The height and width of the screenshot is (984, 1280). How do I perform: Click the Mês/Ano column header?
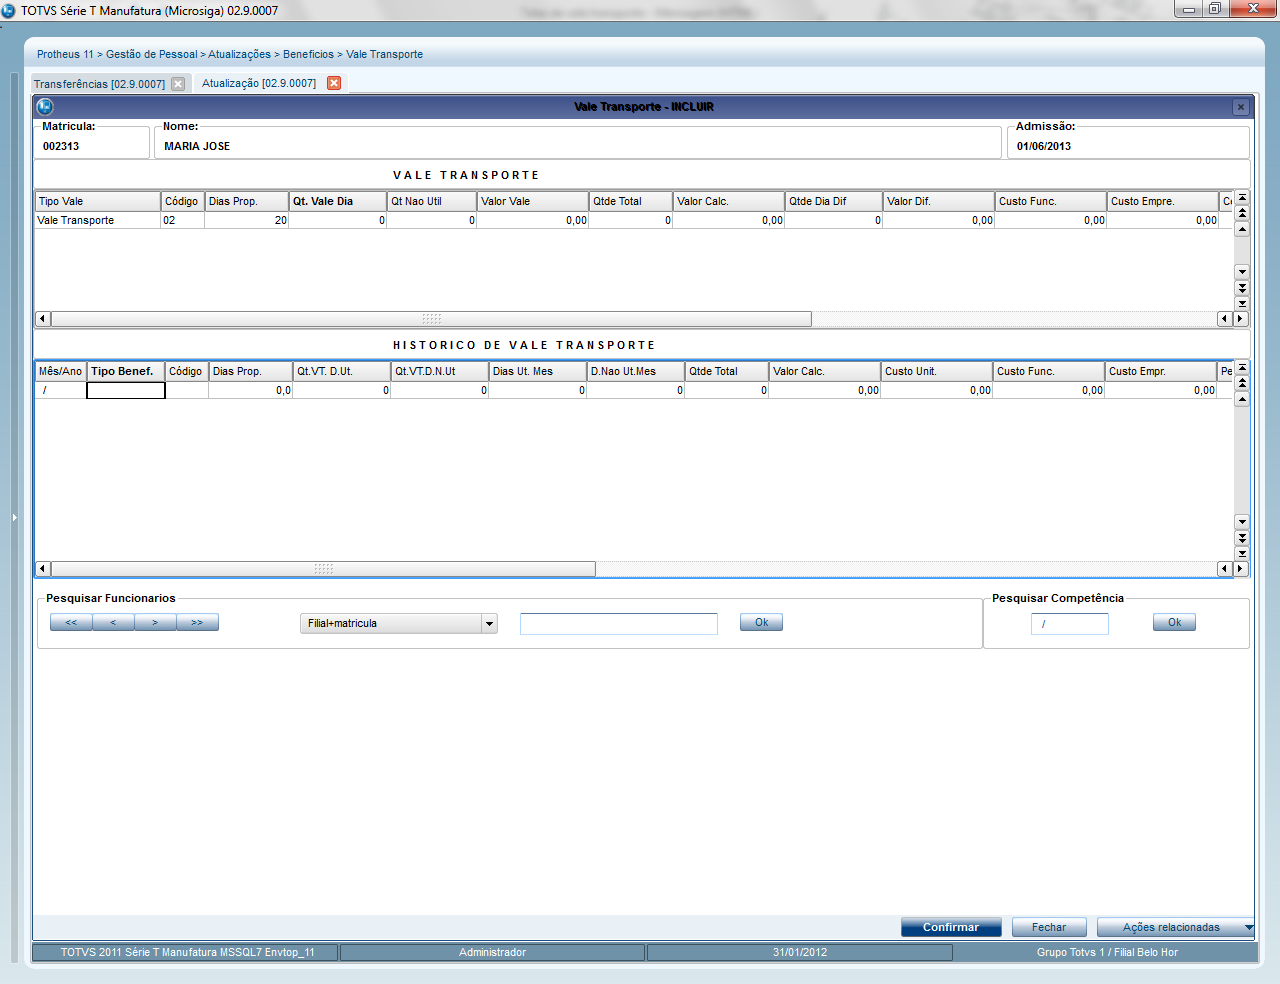(x=61, y=371)
